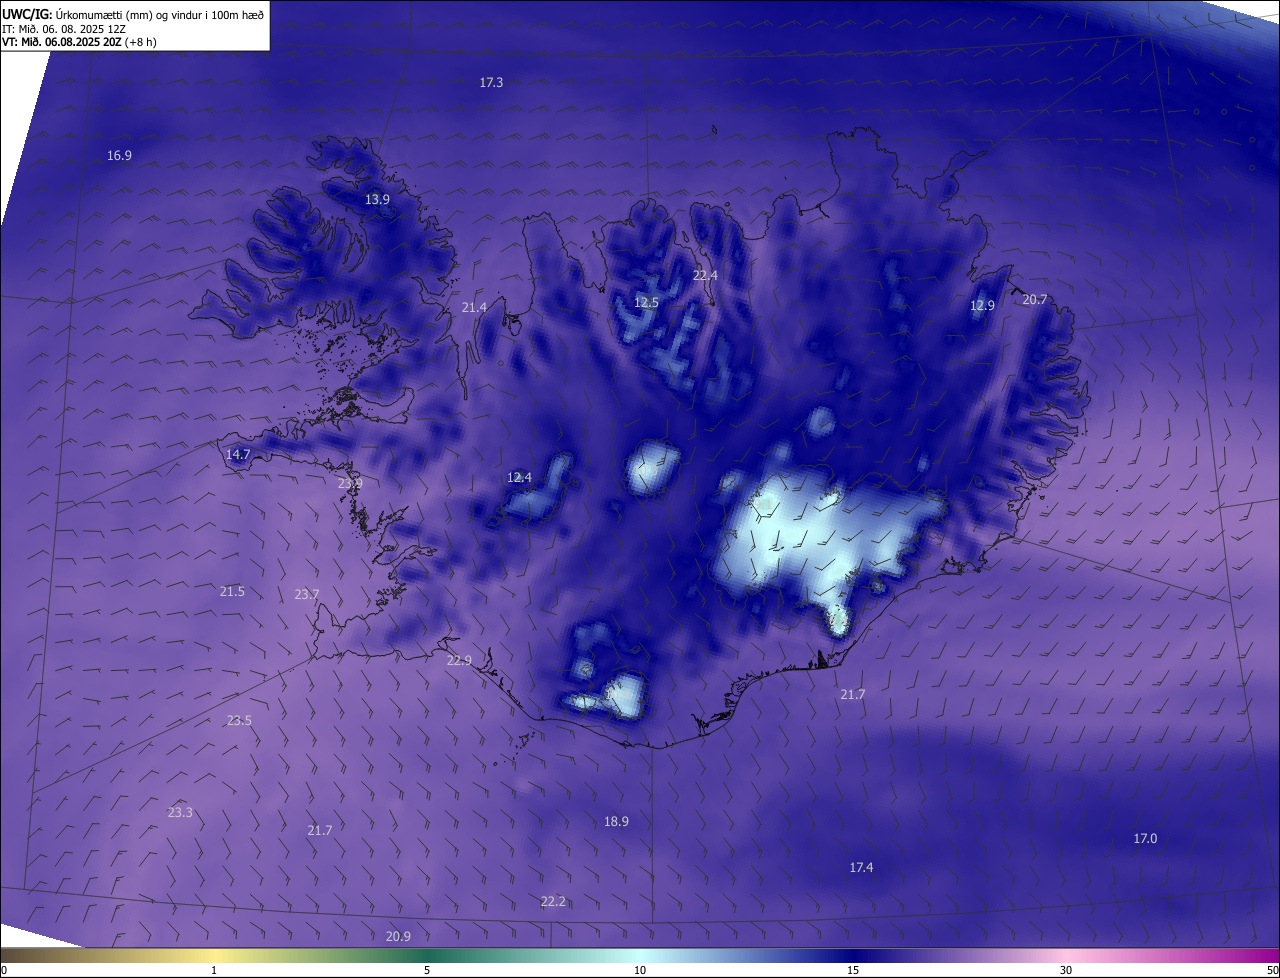Select the 12.5 value label

point(647,302)
